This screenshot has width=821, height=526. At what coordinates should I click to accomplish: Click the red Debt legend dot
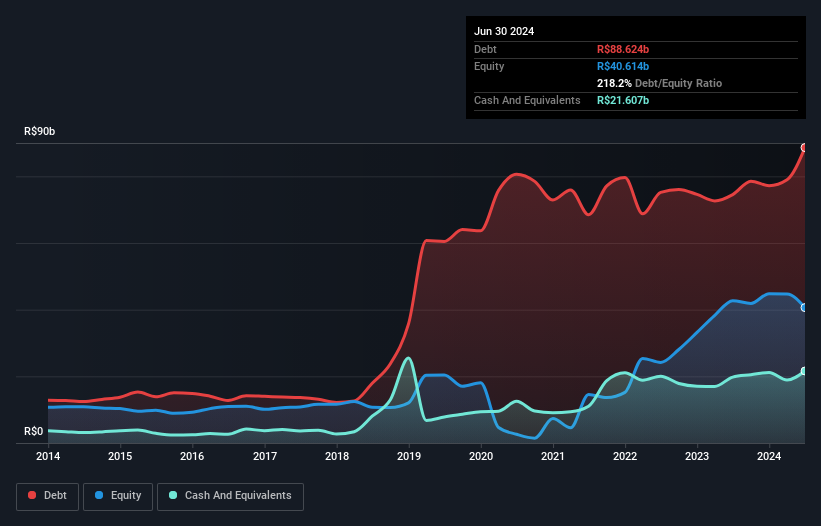coord(32,495)
